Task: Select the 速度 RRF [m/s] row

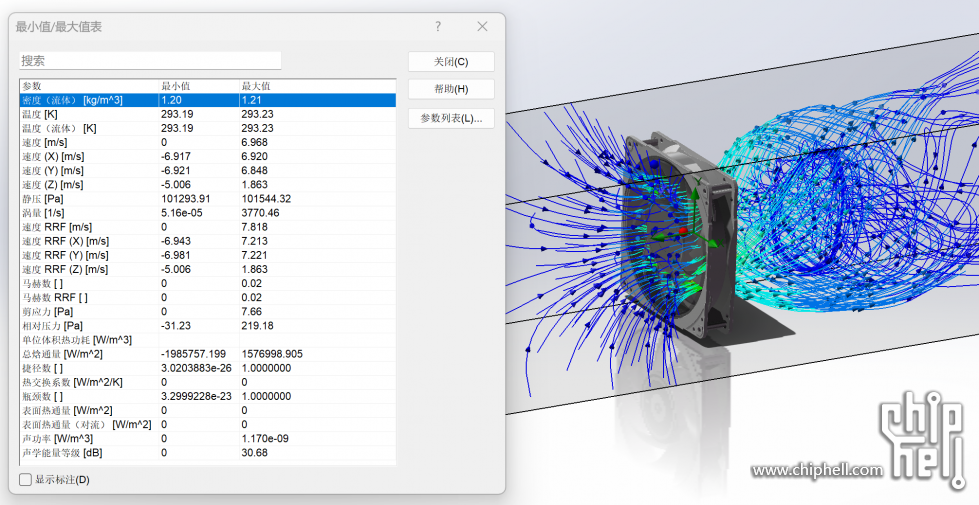Action: (208, 227)
